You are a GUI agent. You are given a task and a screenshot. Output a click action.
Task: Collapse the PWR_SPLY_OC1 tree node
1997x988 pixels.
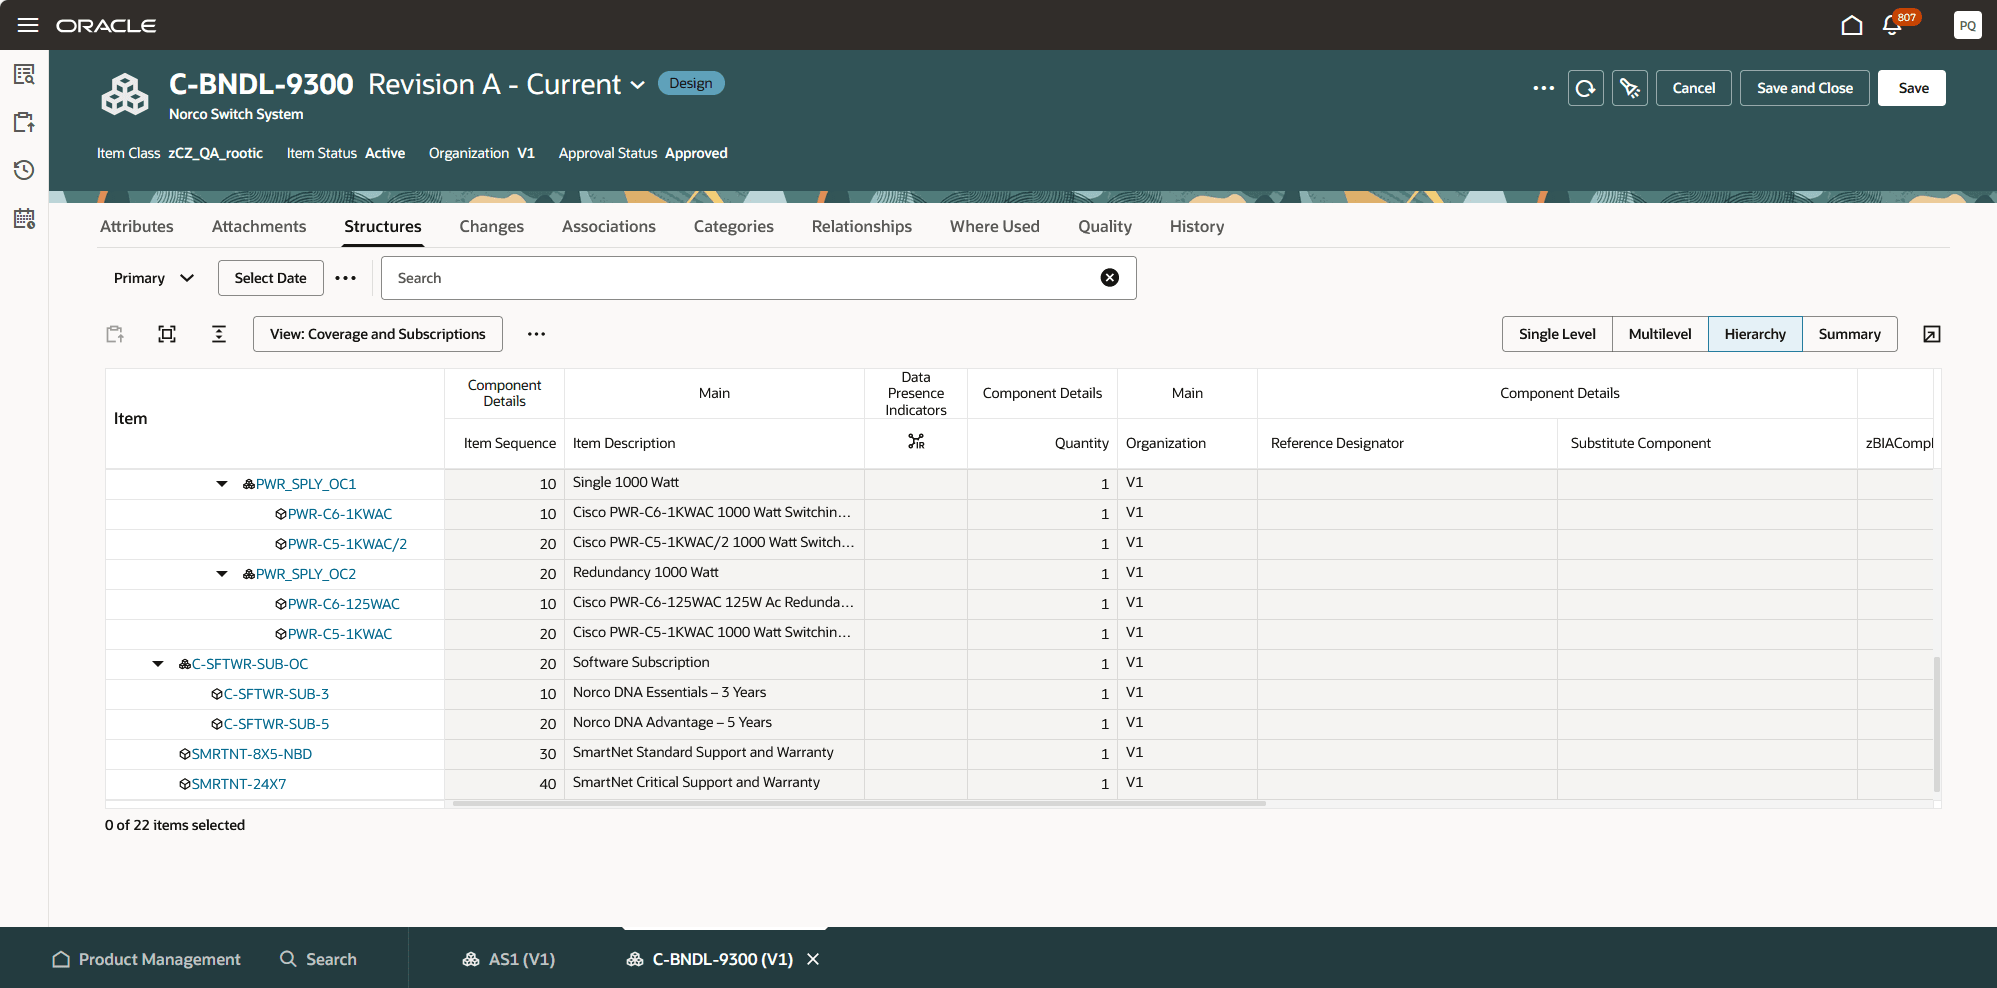(x=222, y=484)
